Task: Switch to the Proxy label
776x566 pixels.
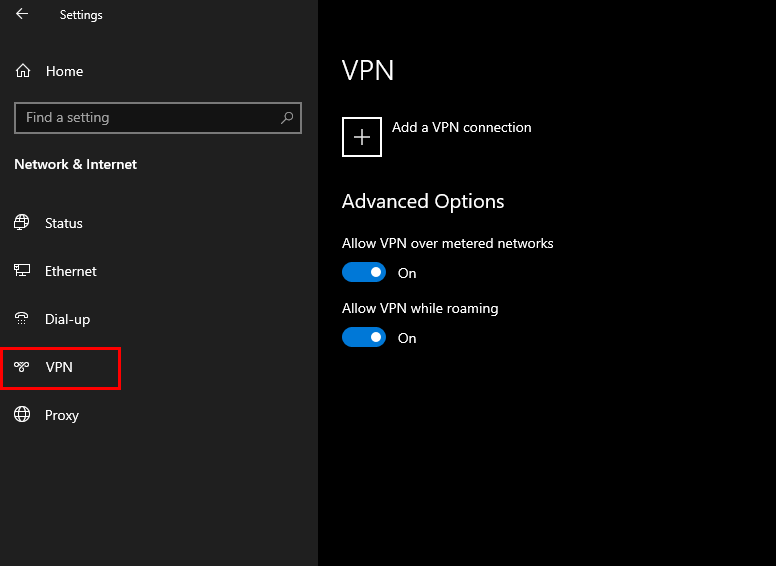Action: tap(62, 415)
